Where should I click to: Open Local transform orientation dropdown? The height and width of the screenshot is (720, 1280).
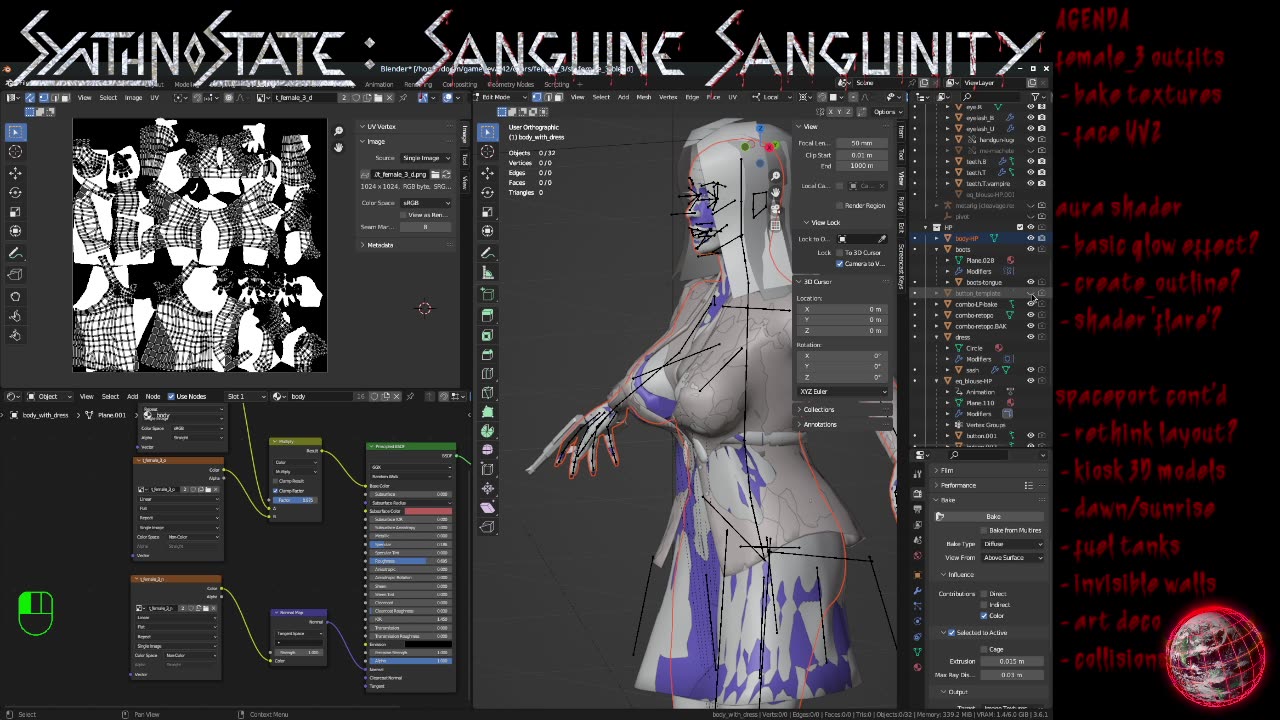pos(772,97)
